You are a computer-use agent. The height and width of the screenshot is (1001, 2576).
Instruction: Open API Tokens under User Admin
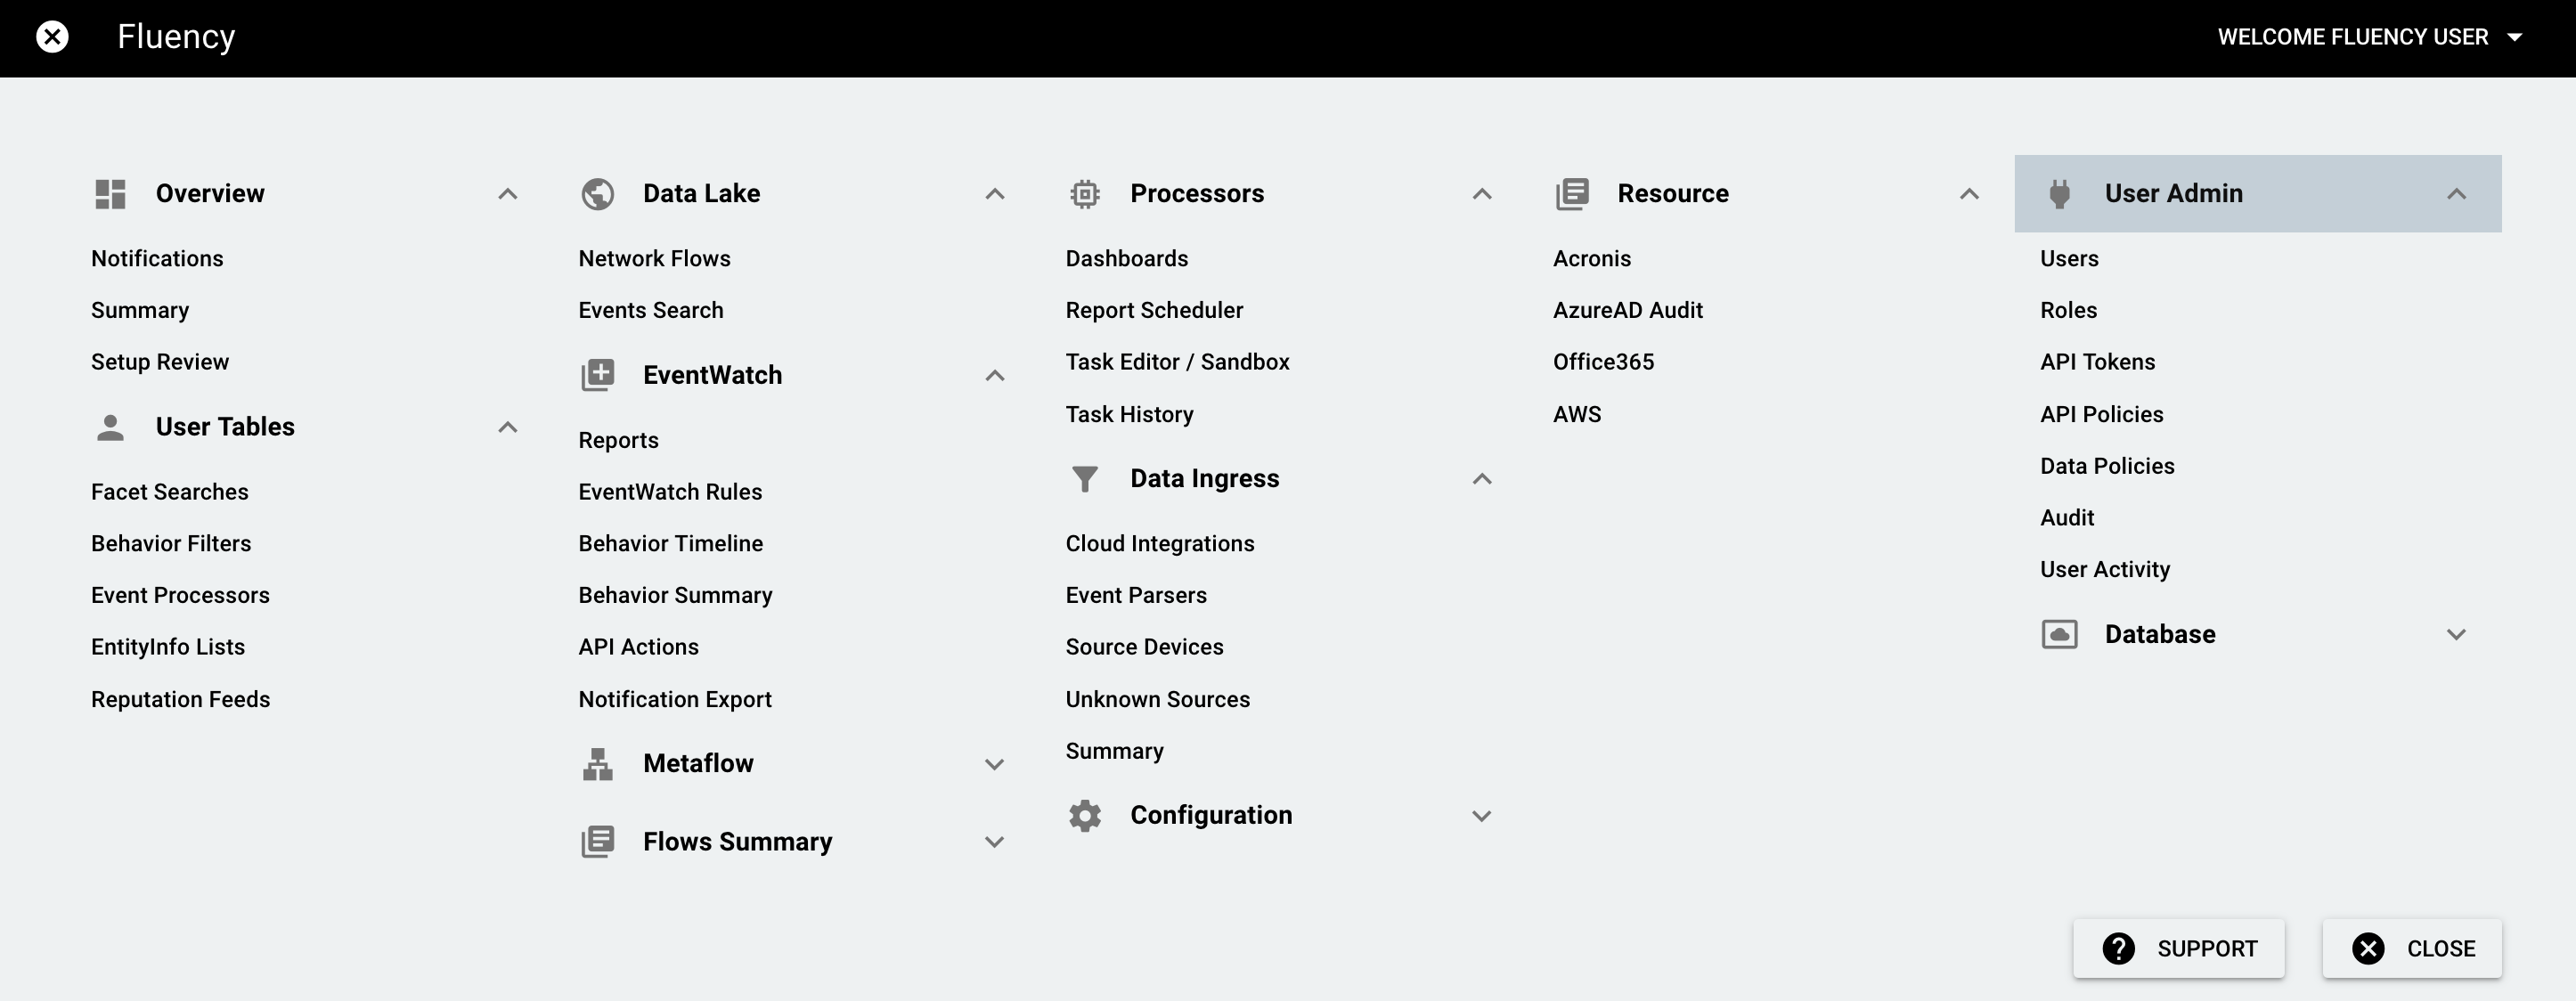click(x=2098, y=362)
